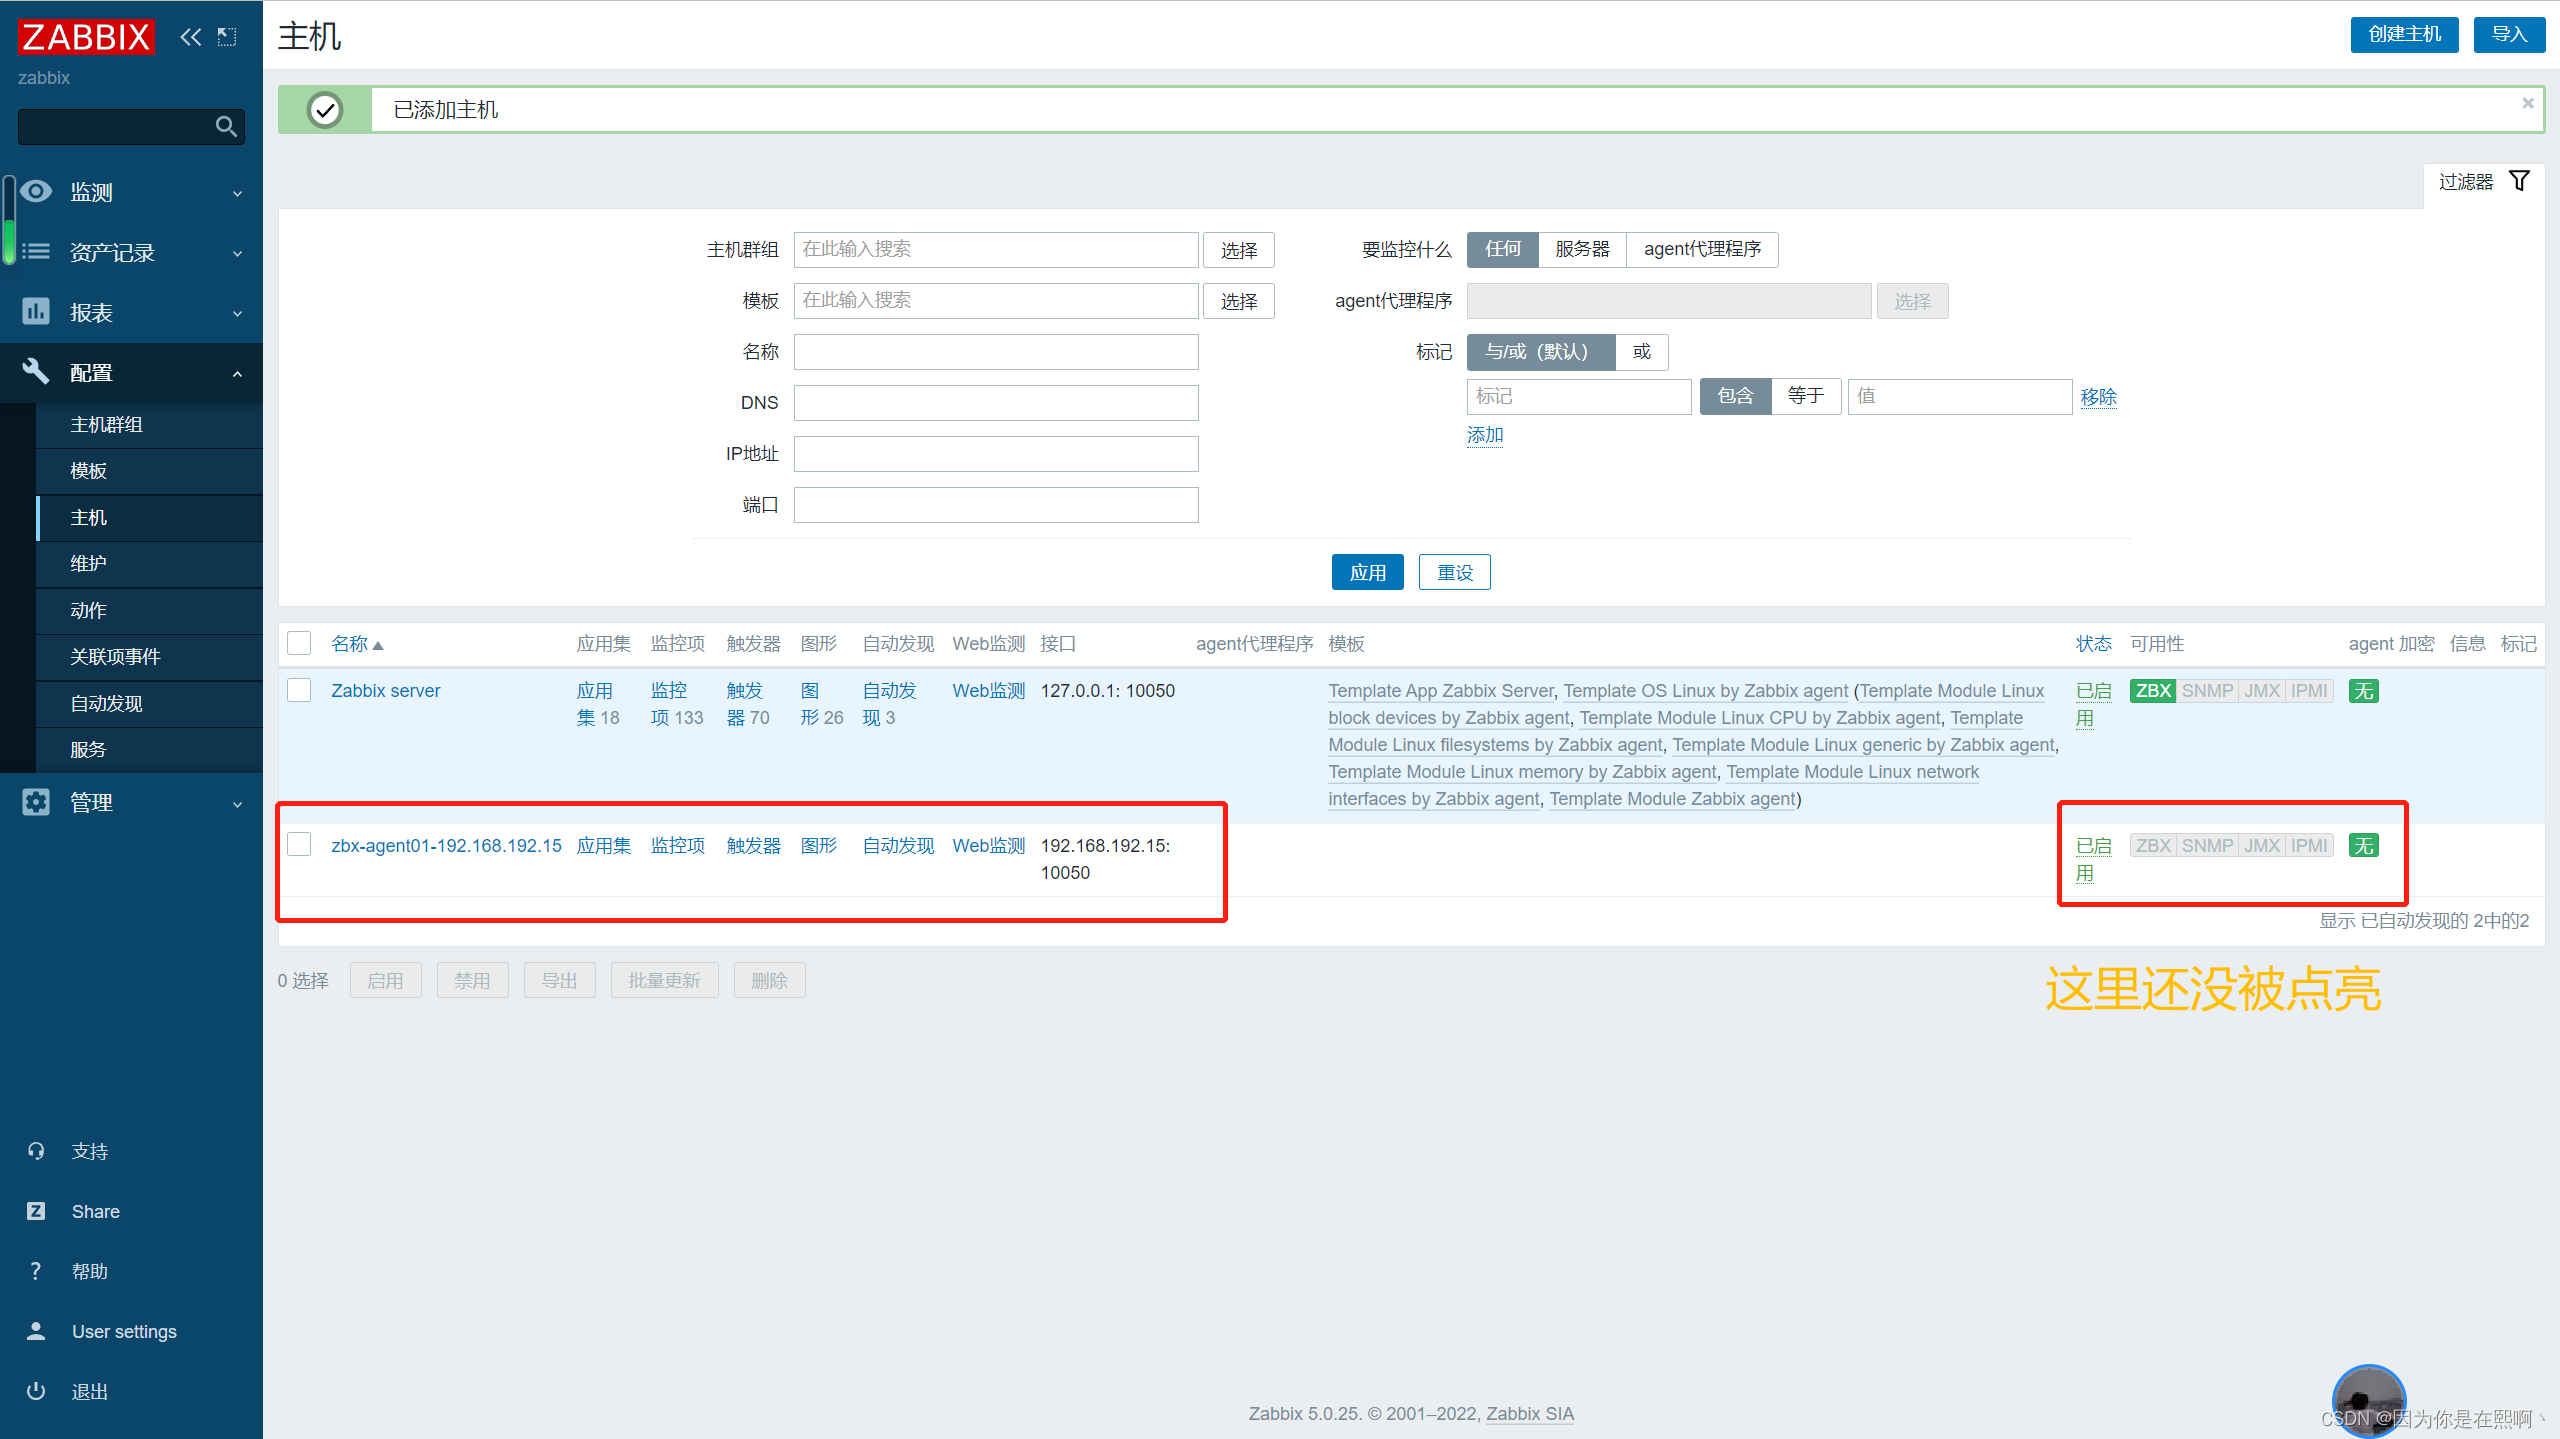Select 任何 monitoring option
This screenshot has width=2560, height=1439.
(1502, 249)
